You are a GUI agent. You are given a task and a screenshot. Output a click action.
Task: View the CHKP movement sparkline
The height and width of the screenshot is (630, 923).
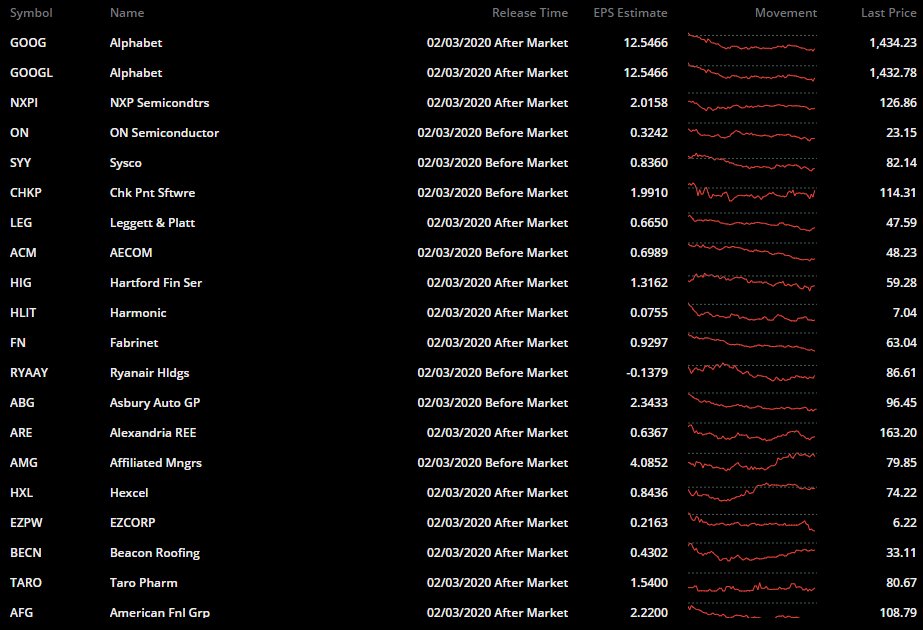(752, 193)
